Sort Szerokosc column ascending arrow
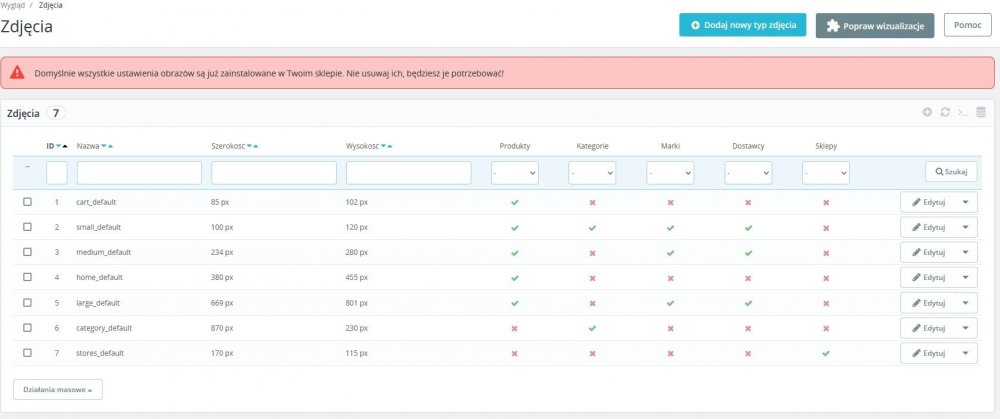 point(257,146)
